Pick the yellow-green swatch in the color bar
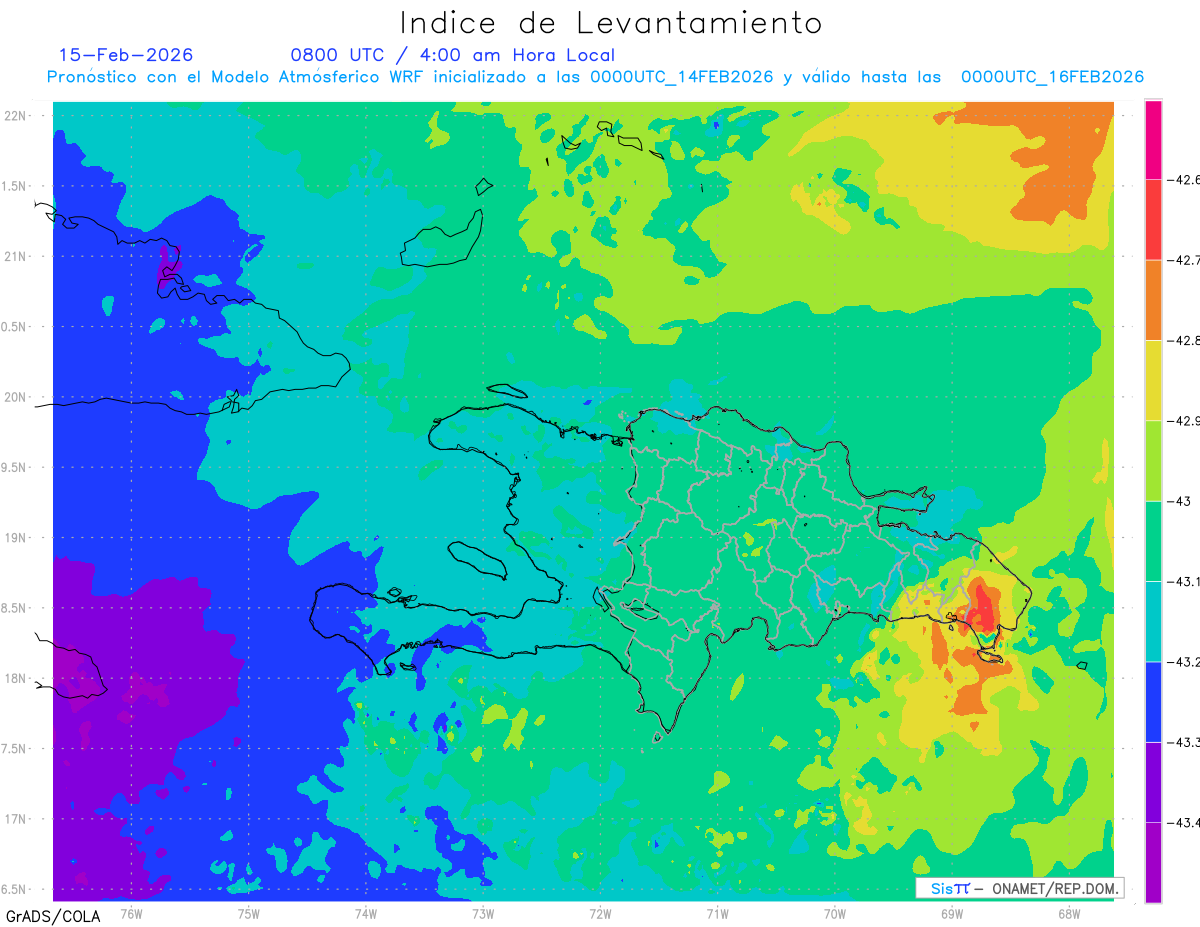 tap(1153, 460)
